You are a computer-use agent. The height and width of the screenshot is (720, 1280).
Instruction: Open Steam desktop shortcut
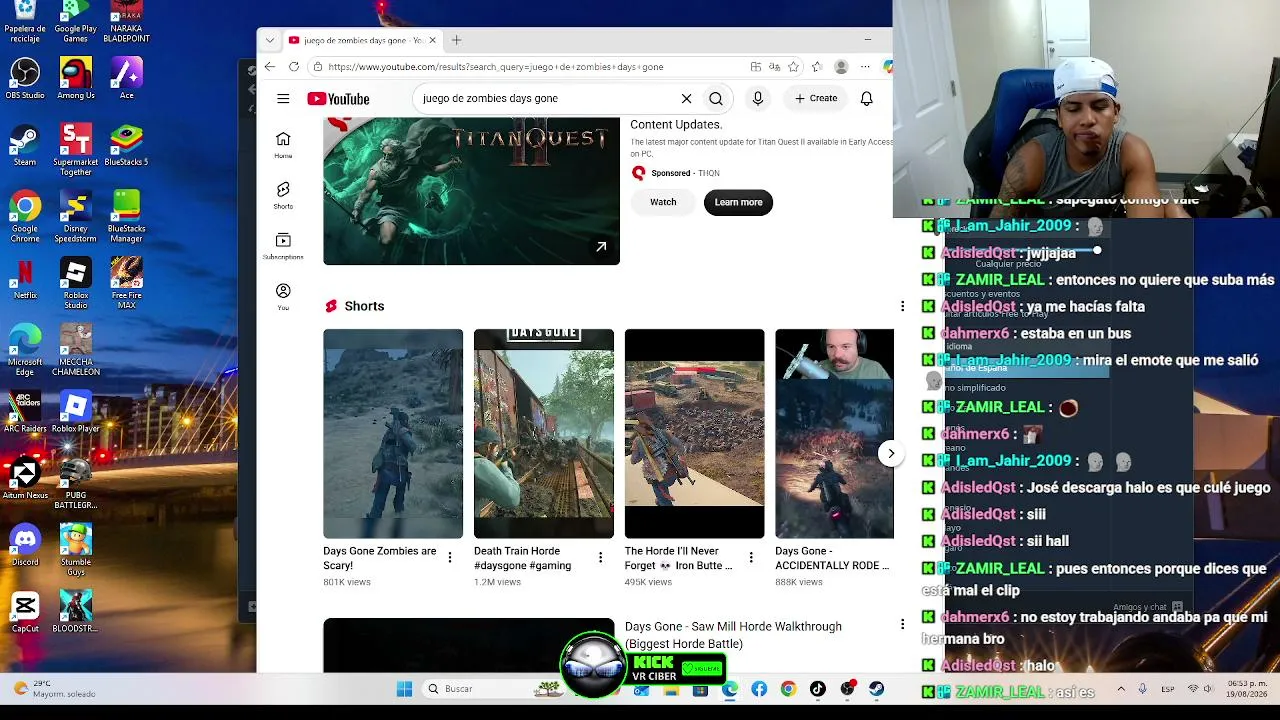pos(25,146)
